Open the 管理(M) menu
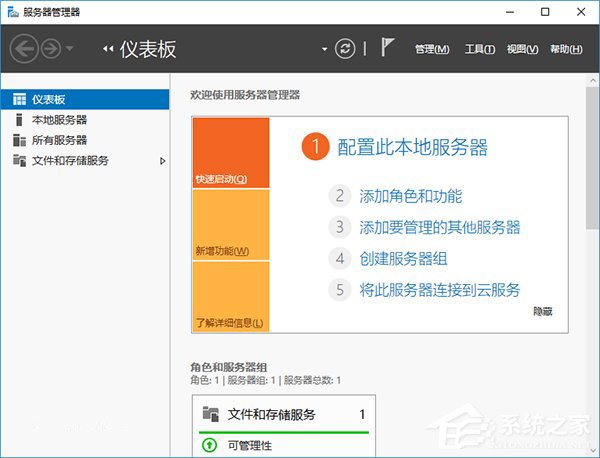The image size is (600, 458). point(432,49)
